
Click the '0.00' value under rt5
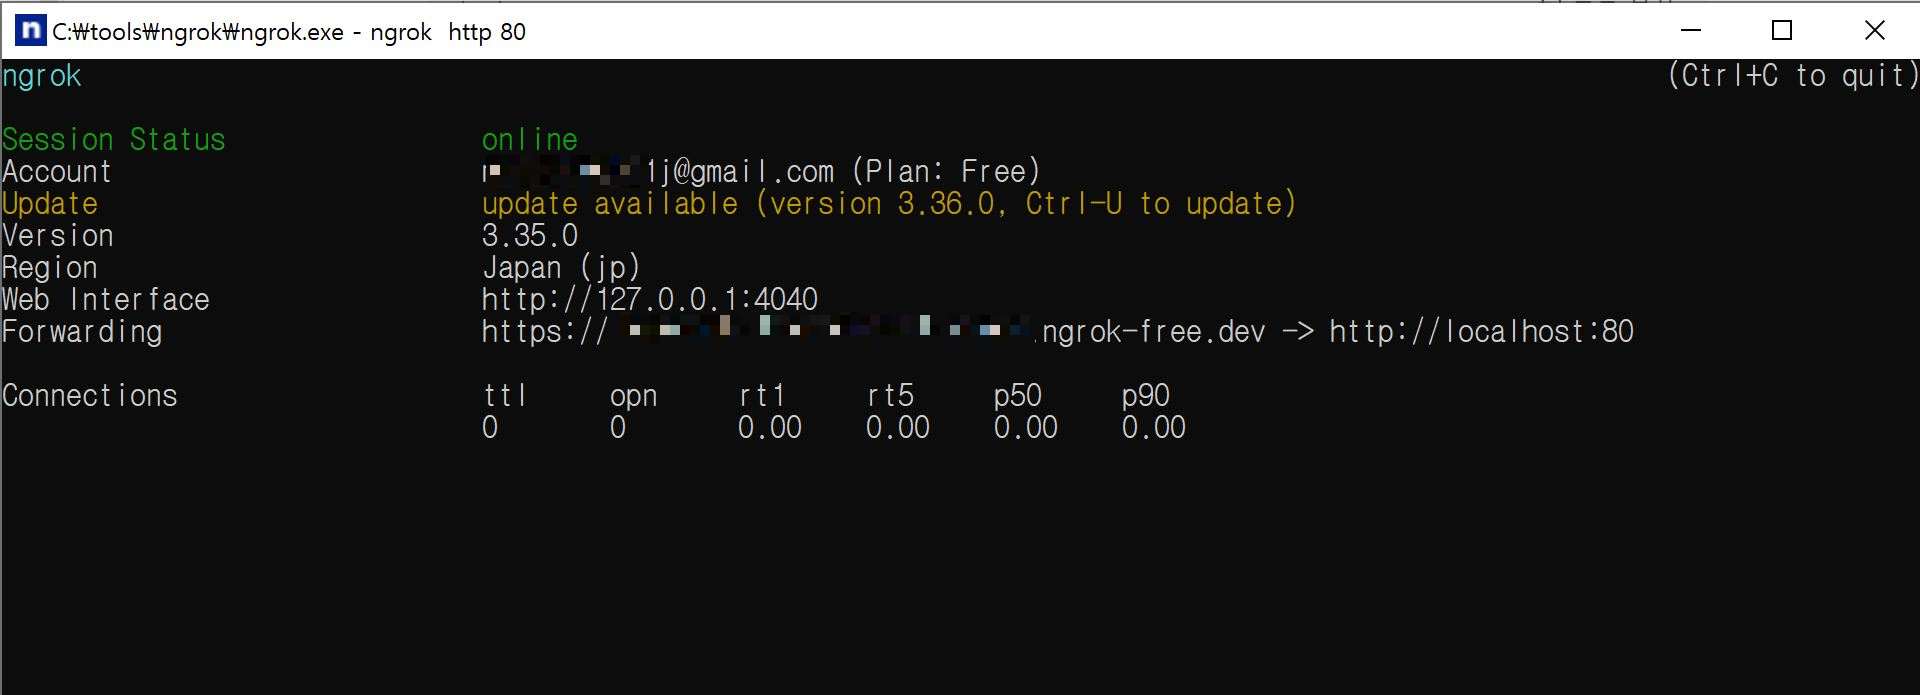(898, 428)
